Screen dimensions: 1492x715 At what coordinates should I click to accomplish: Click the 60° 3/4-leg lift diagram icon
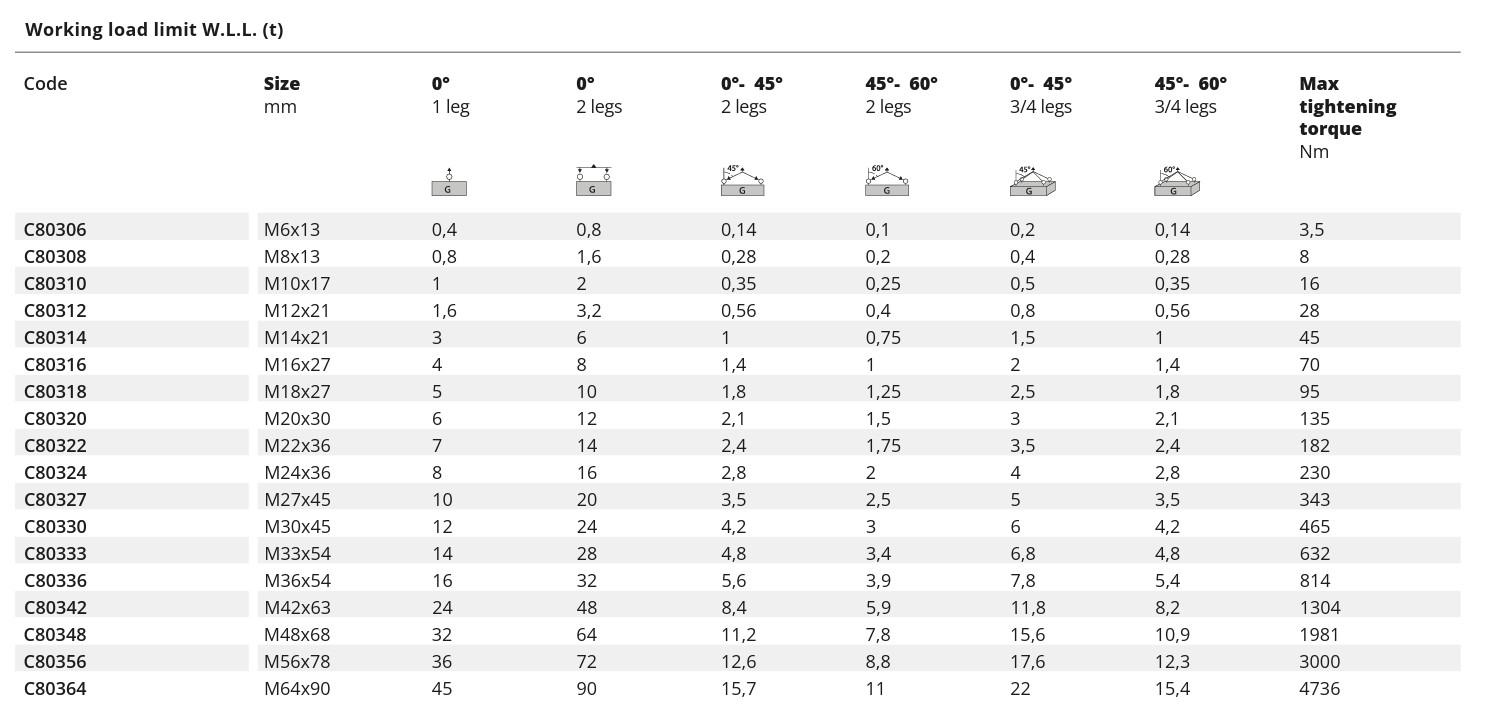click(x=1177, y=181)
